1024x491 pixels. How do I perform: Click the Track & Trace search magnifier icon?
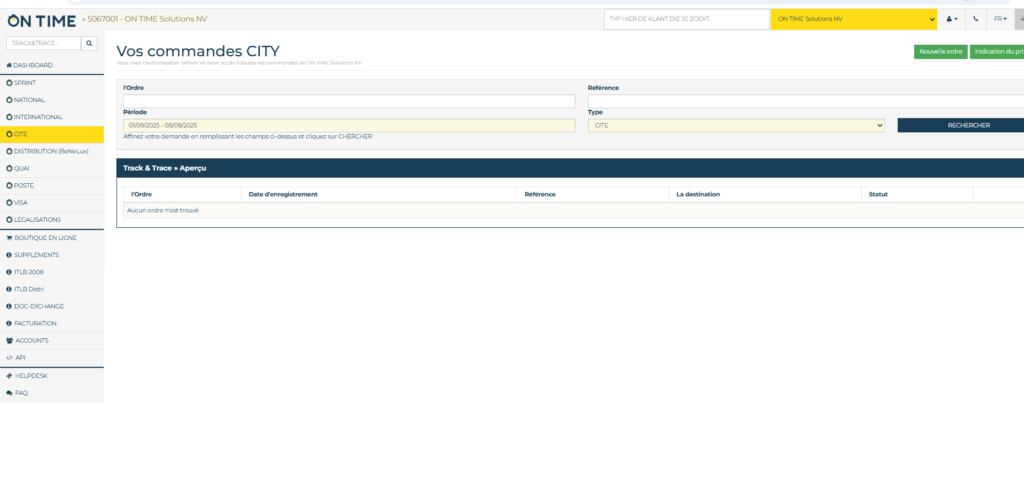click(x=89, y=43)
